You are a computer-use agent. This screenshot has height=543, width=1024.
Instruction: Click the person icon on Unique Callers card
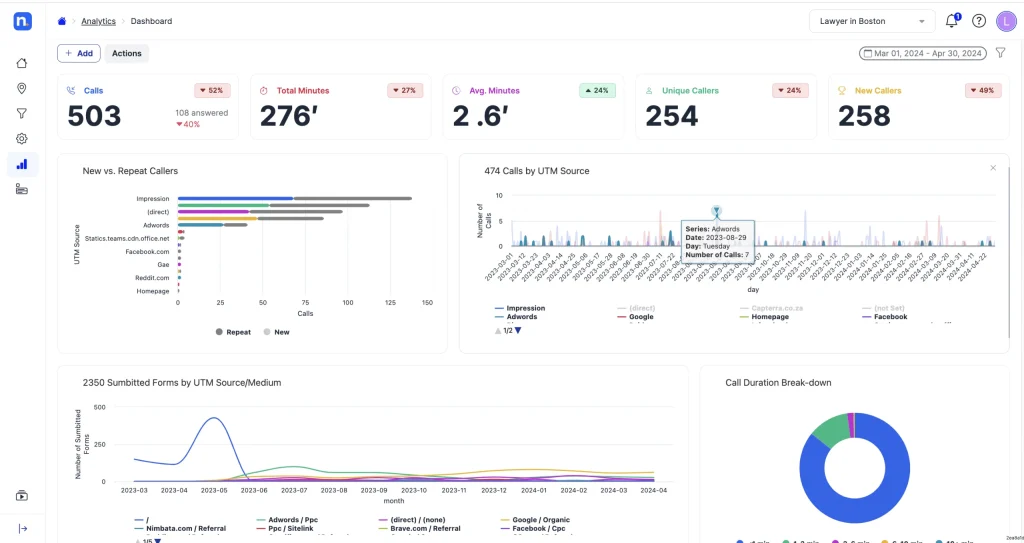648,91
